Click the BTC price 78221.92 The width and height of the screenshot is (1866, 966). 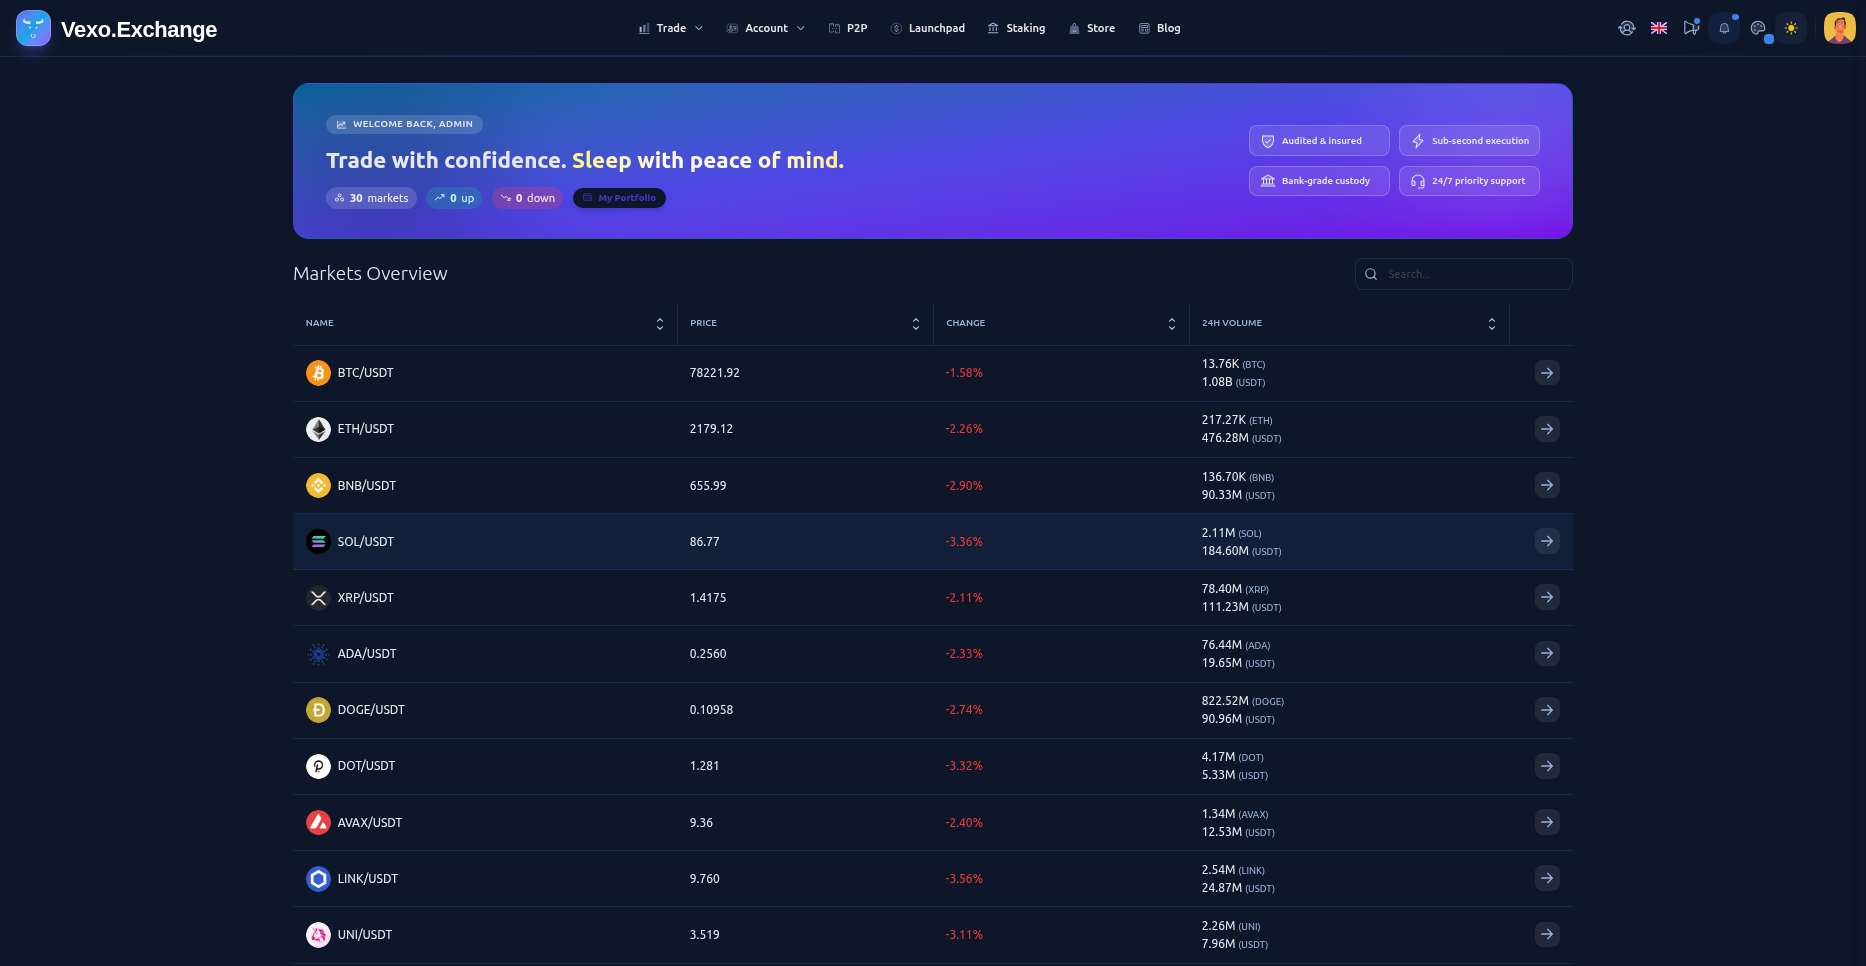tap(714, 373)
